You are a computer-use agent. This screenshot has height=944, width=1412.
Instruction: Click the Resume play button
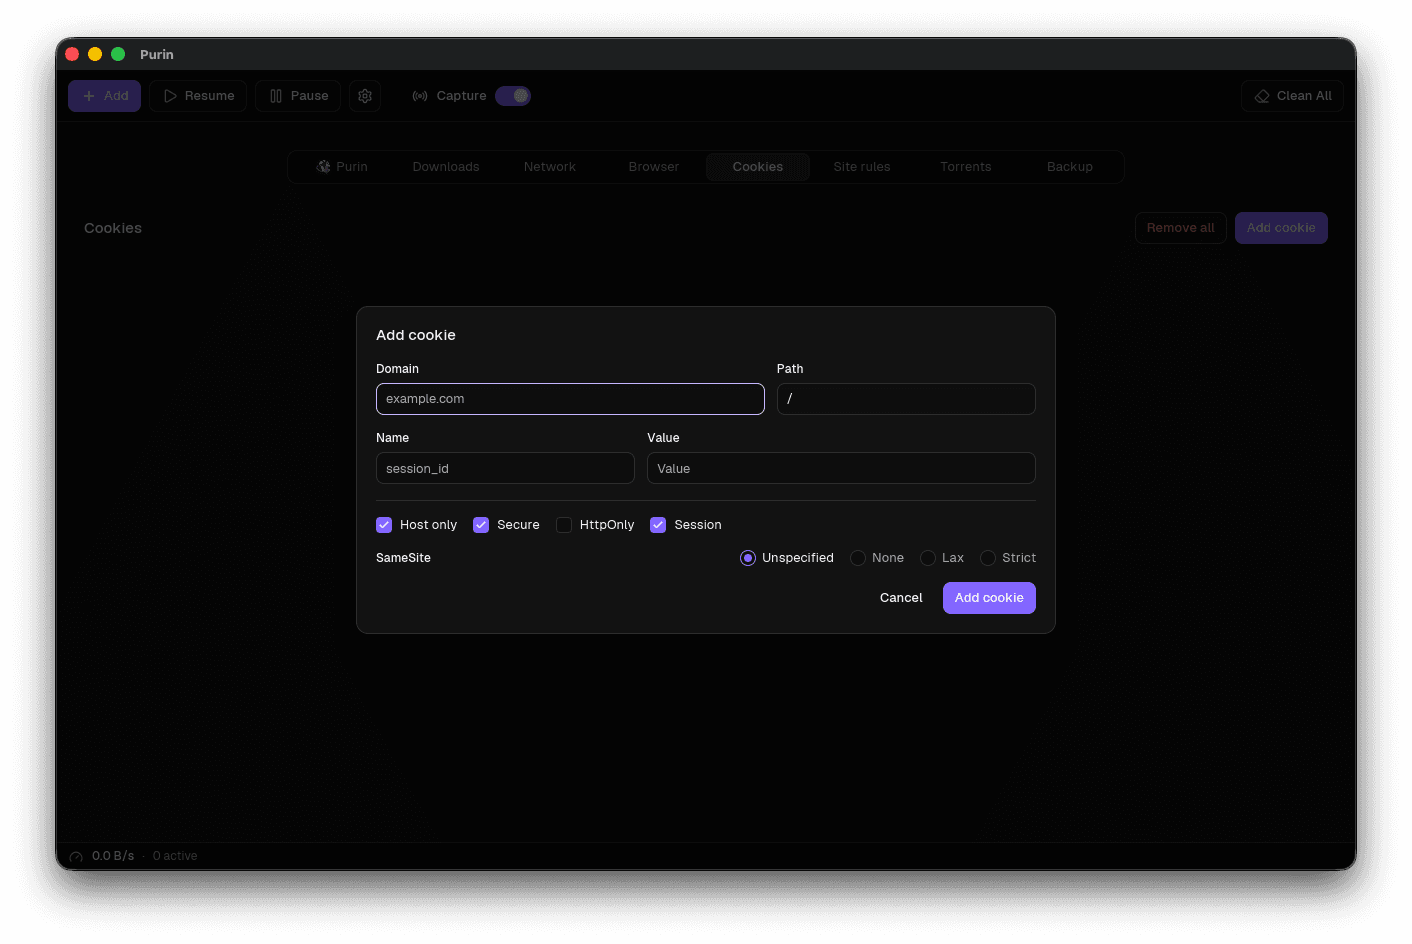(x=198, y=96)
